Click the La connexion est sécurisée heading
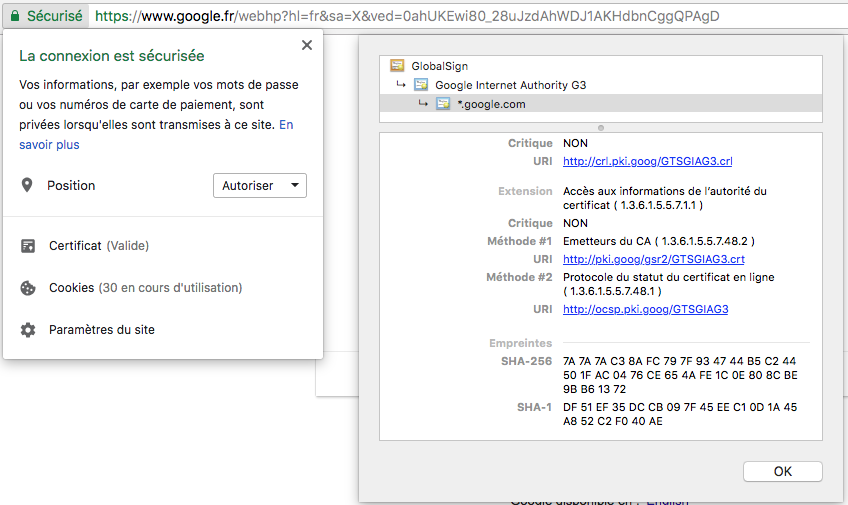The image size is (848, 505). tap(111, 56)
